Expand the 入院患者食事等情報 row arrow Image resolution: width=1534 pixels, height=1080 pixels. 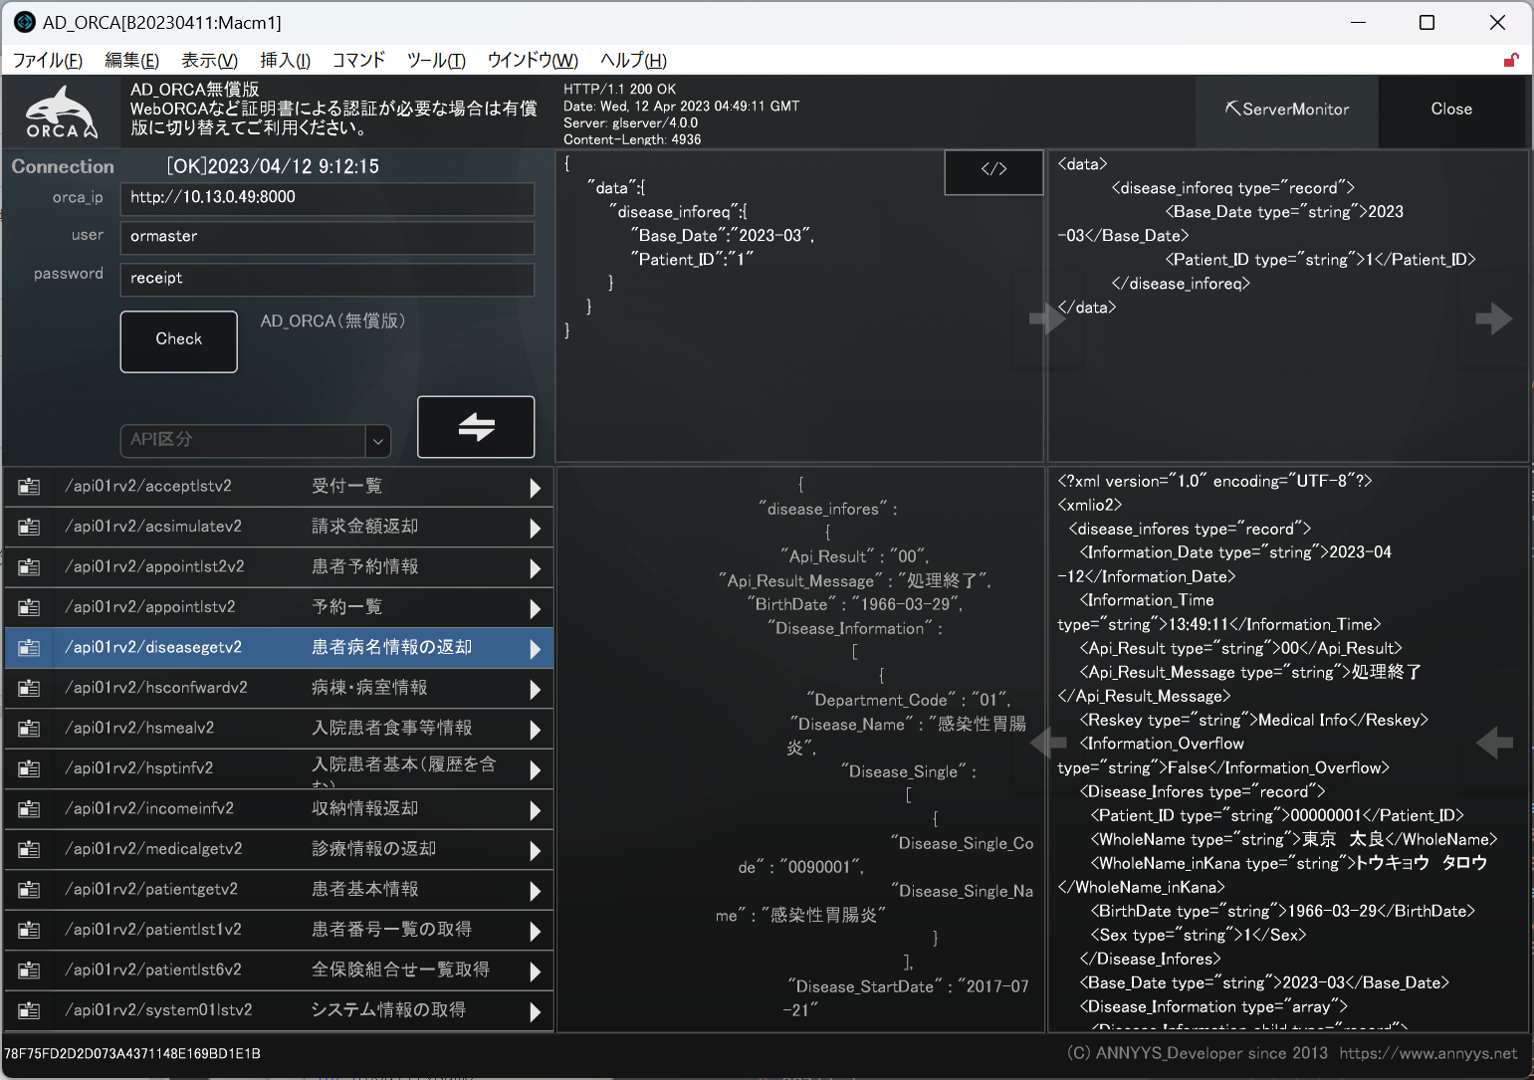[x=535, y=730]
